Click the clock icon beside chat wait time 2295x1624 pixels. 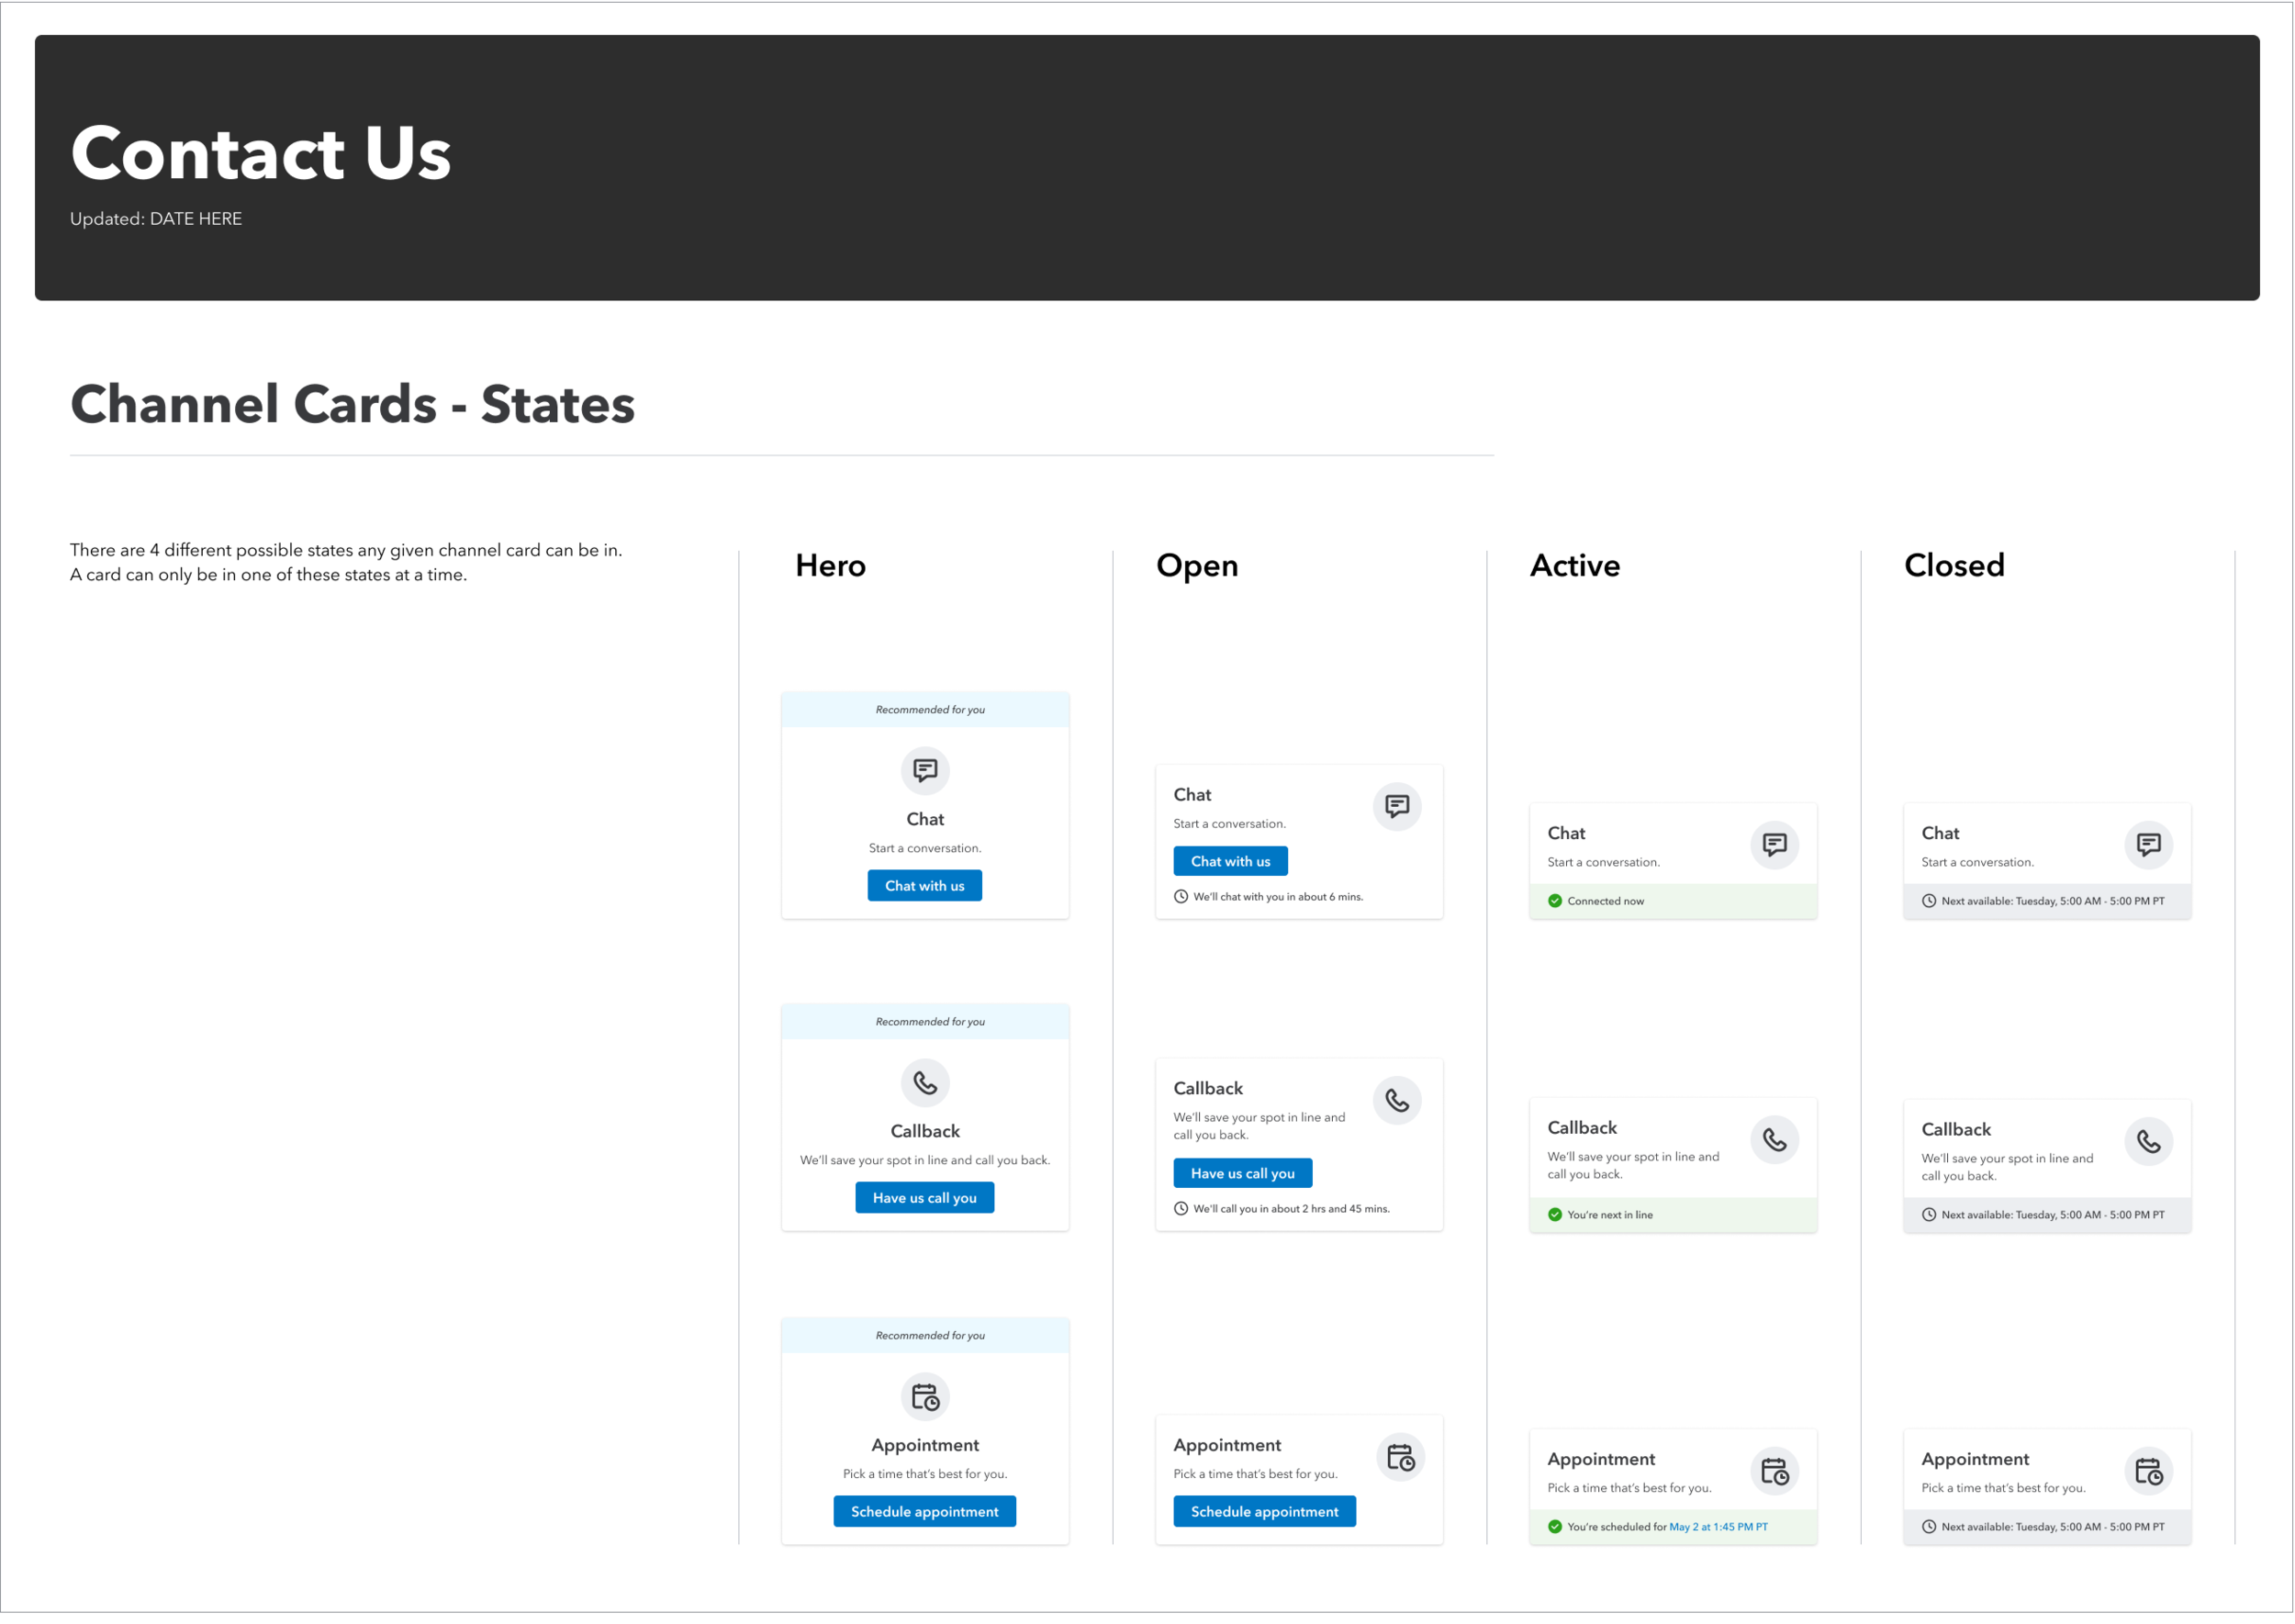tap(1181, 897)
